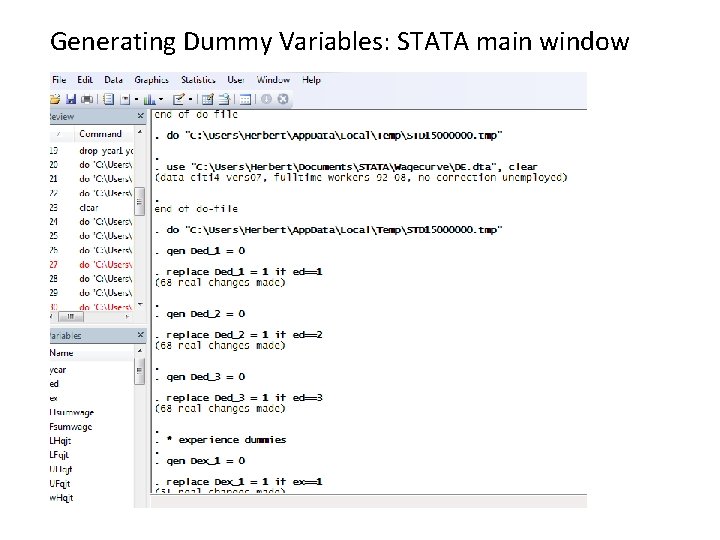Click Review list scroll-up arrow
This screenshot has height=540, width=720.
click(x=140, y=133)
